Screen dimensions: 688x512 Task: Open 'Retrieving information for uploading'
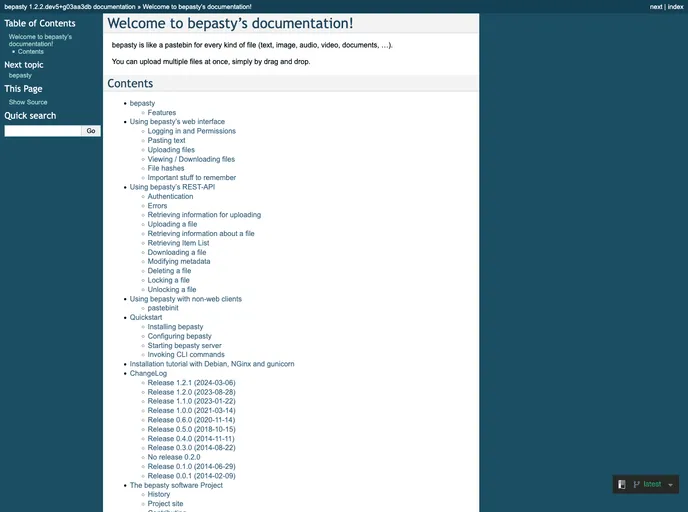tap(204, 215)
